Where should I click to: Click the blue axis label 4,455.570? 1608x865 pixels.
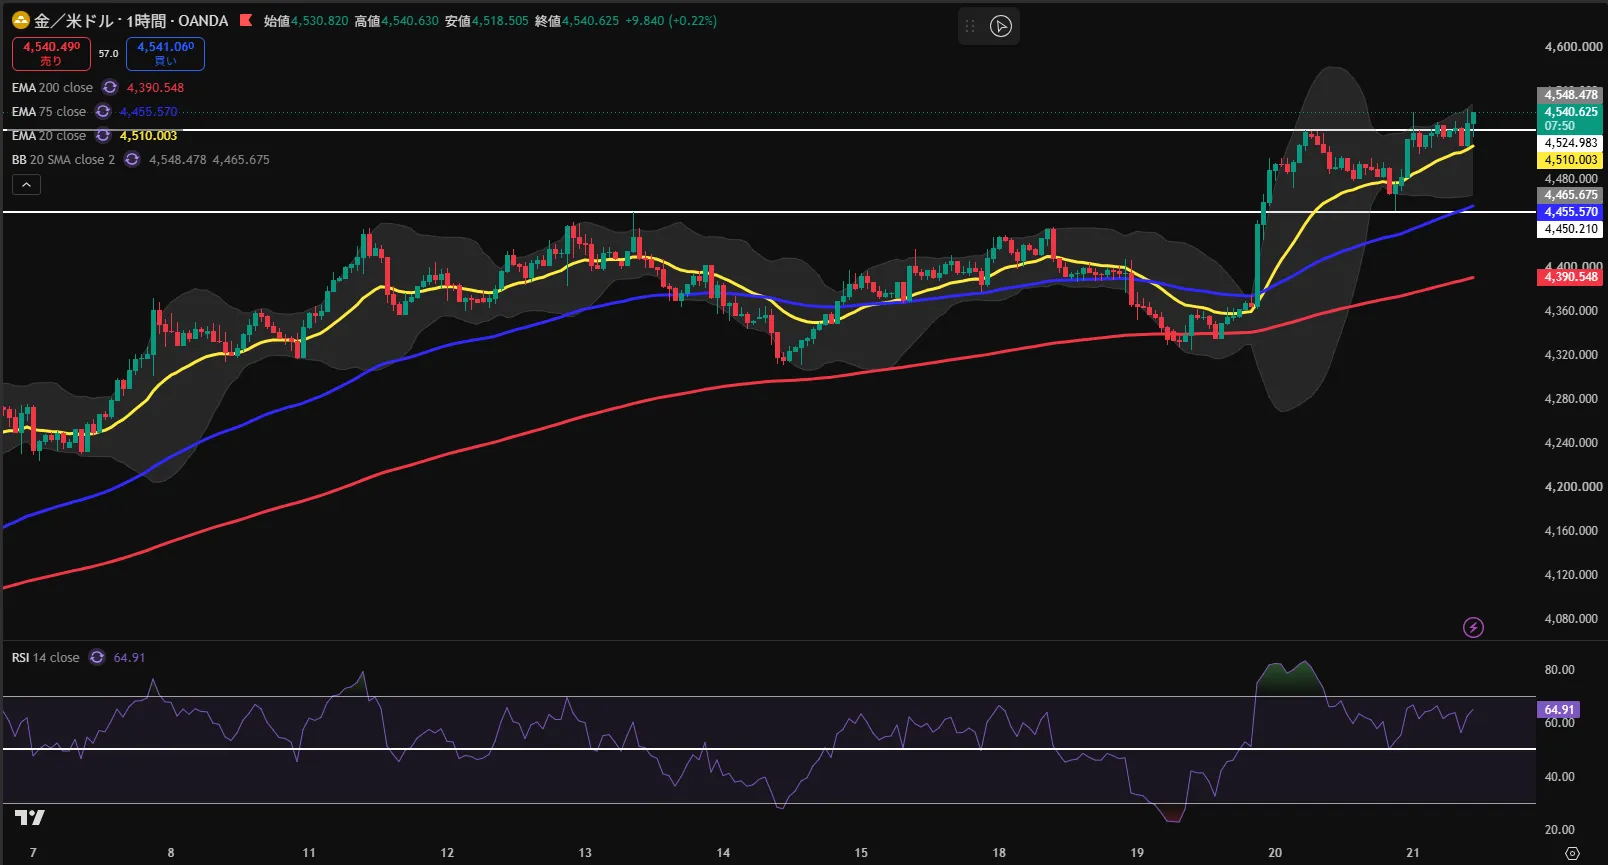pyautogui.click(x=1570, y=212)
